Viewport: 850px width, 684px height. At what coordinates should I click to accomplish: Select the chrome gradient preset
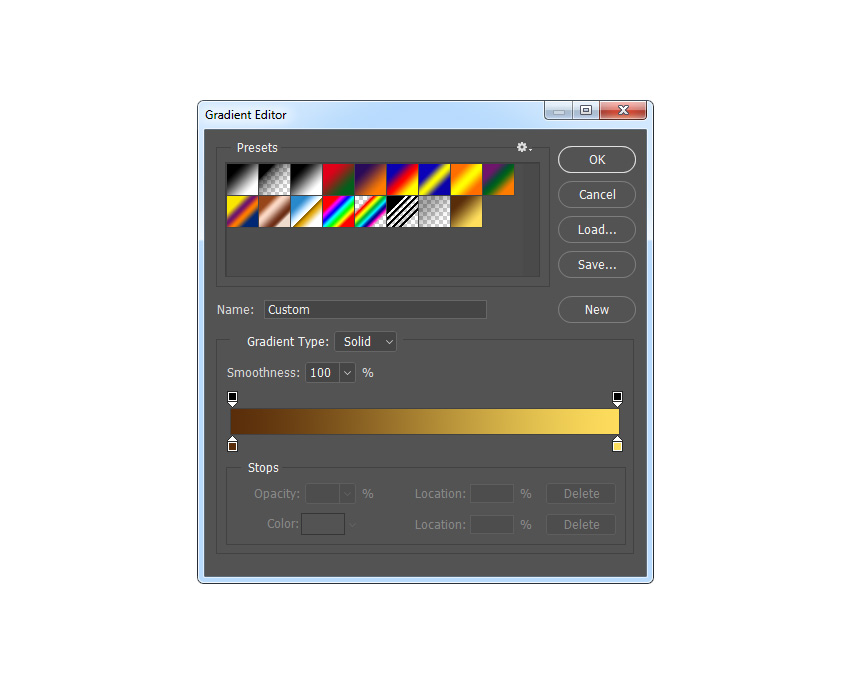(x=306, y=211)
